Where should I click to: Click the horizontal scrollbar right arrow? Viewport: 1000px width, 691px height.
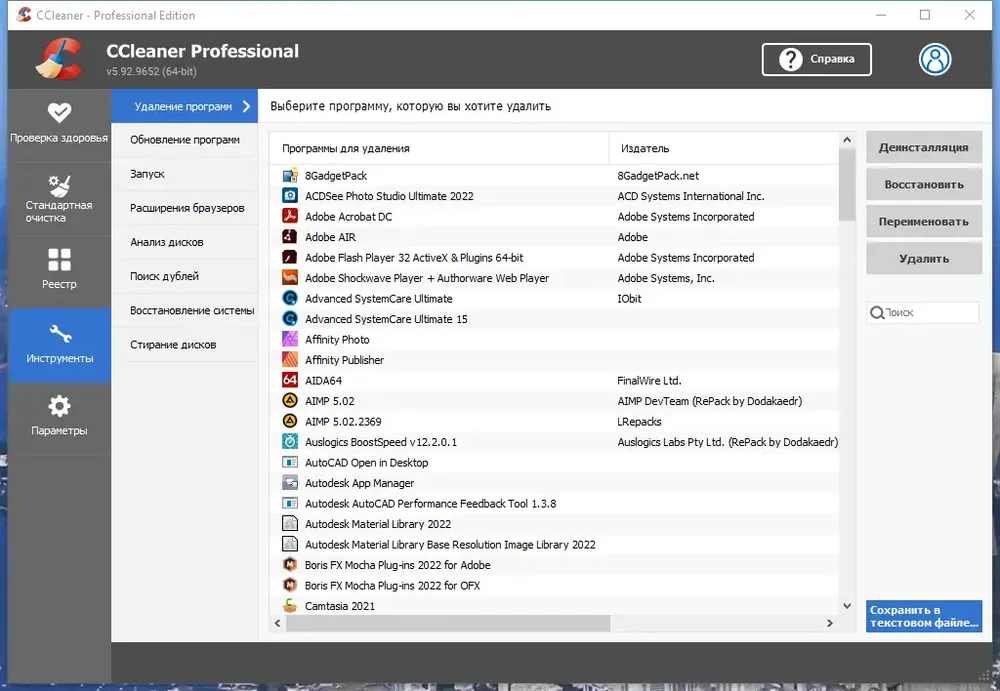coord(829,623)
